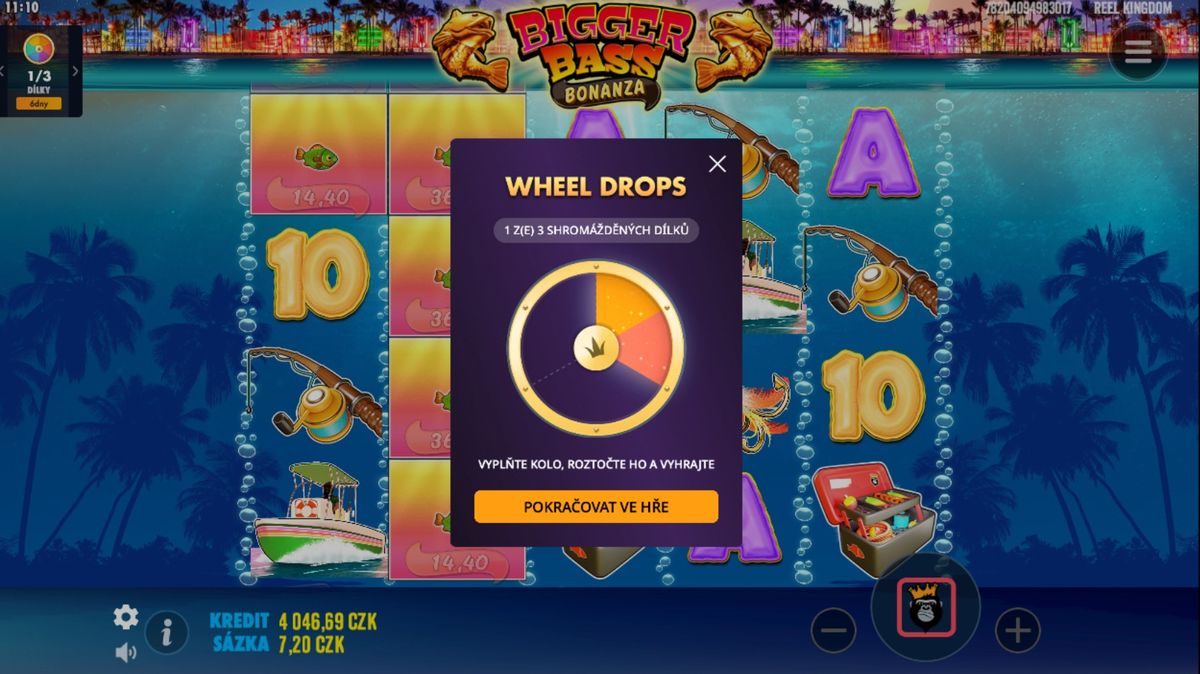Go to previous widget with left chevron
The height and width of the screenshot is (674, 1200).
click(3, 71)
